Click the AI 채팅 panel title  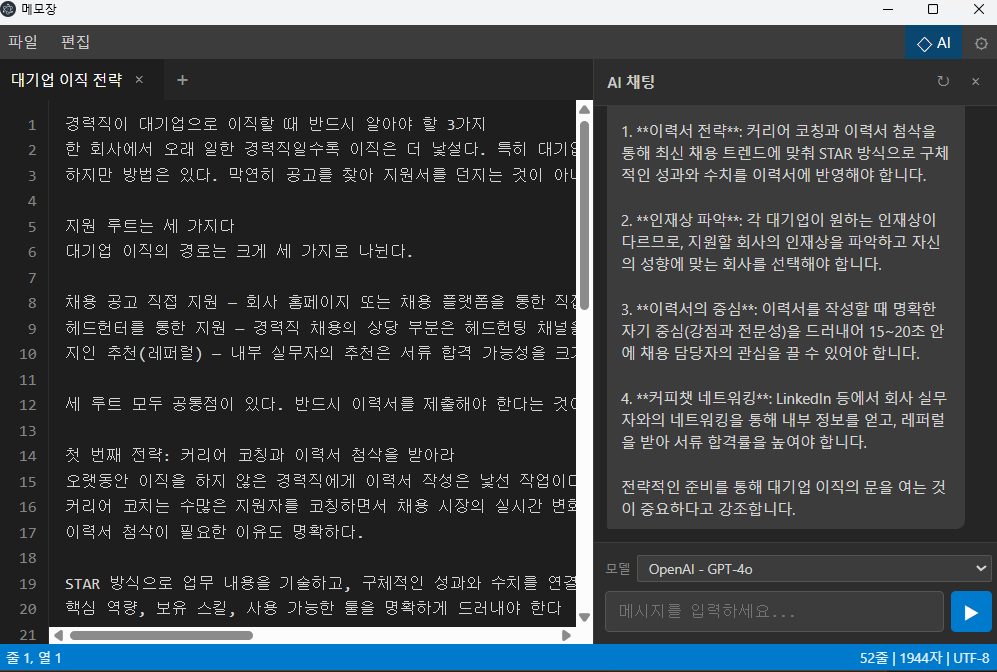pos(631,82)
